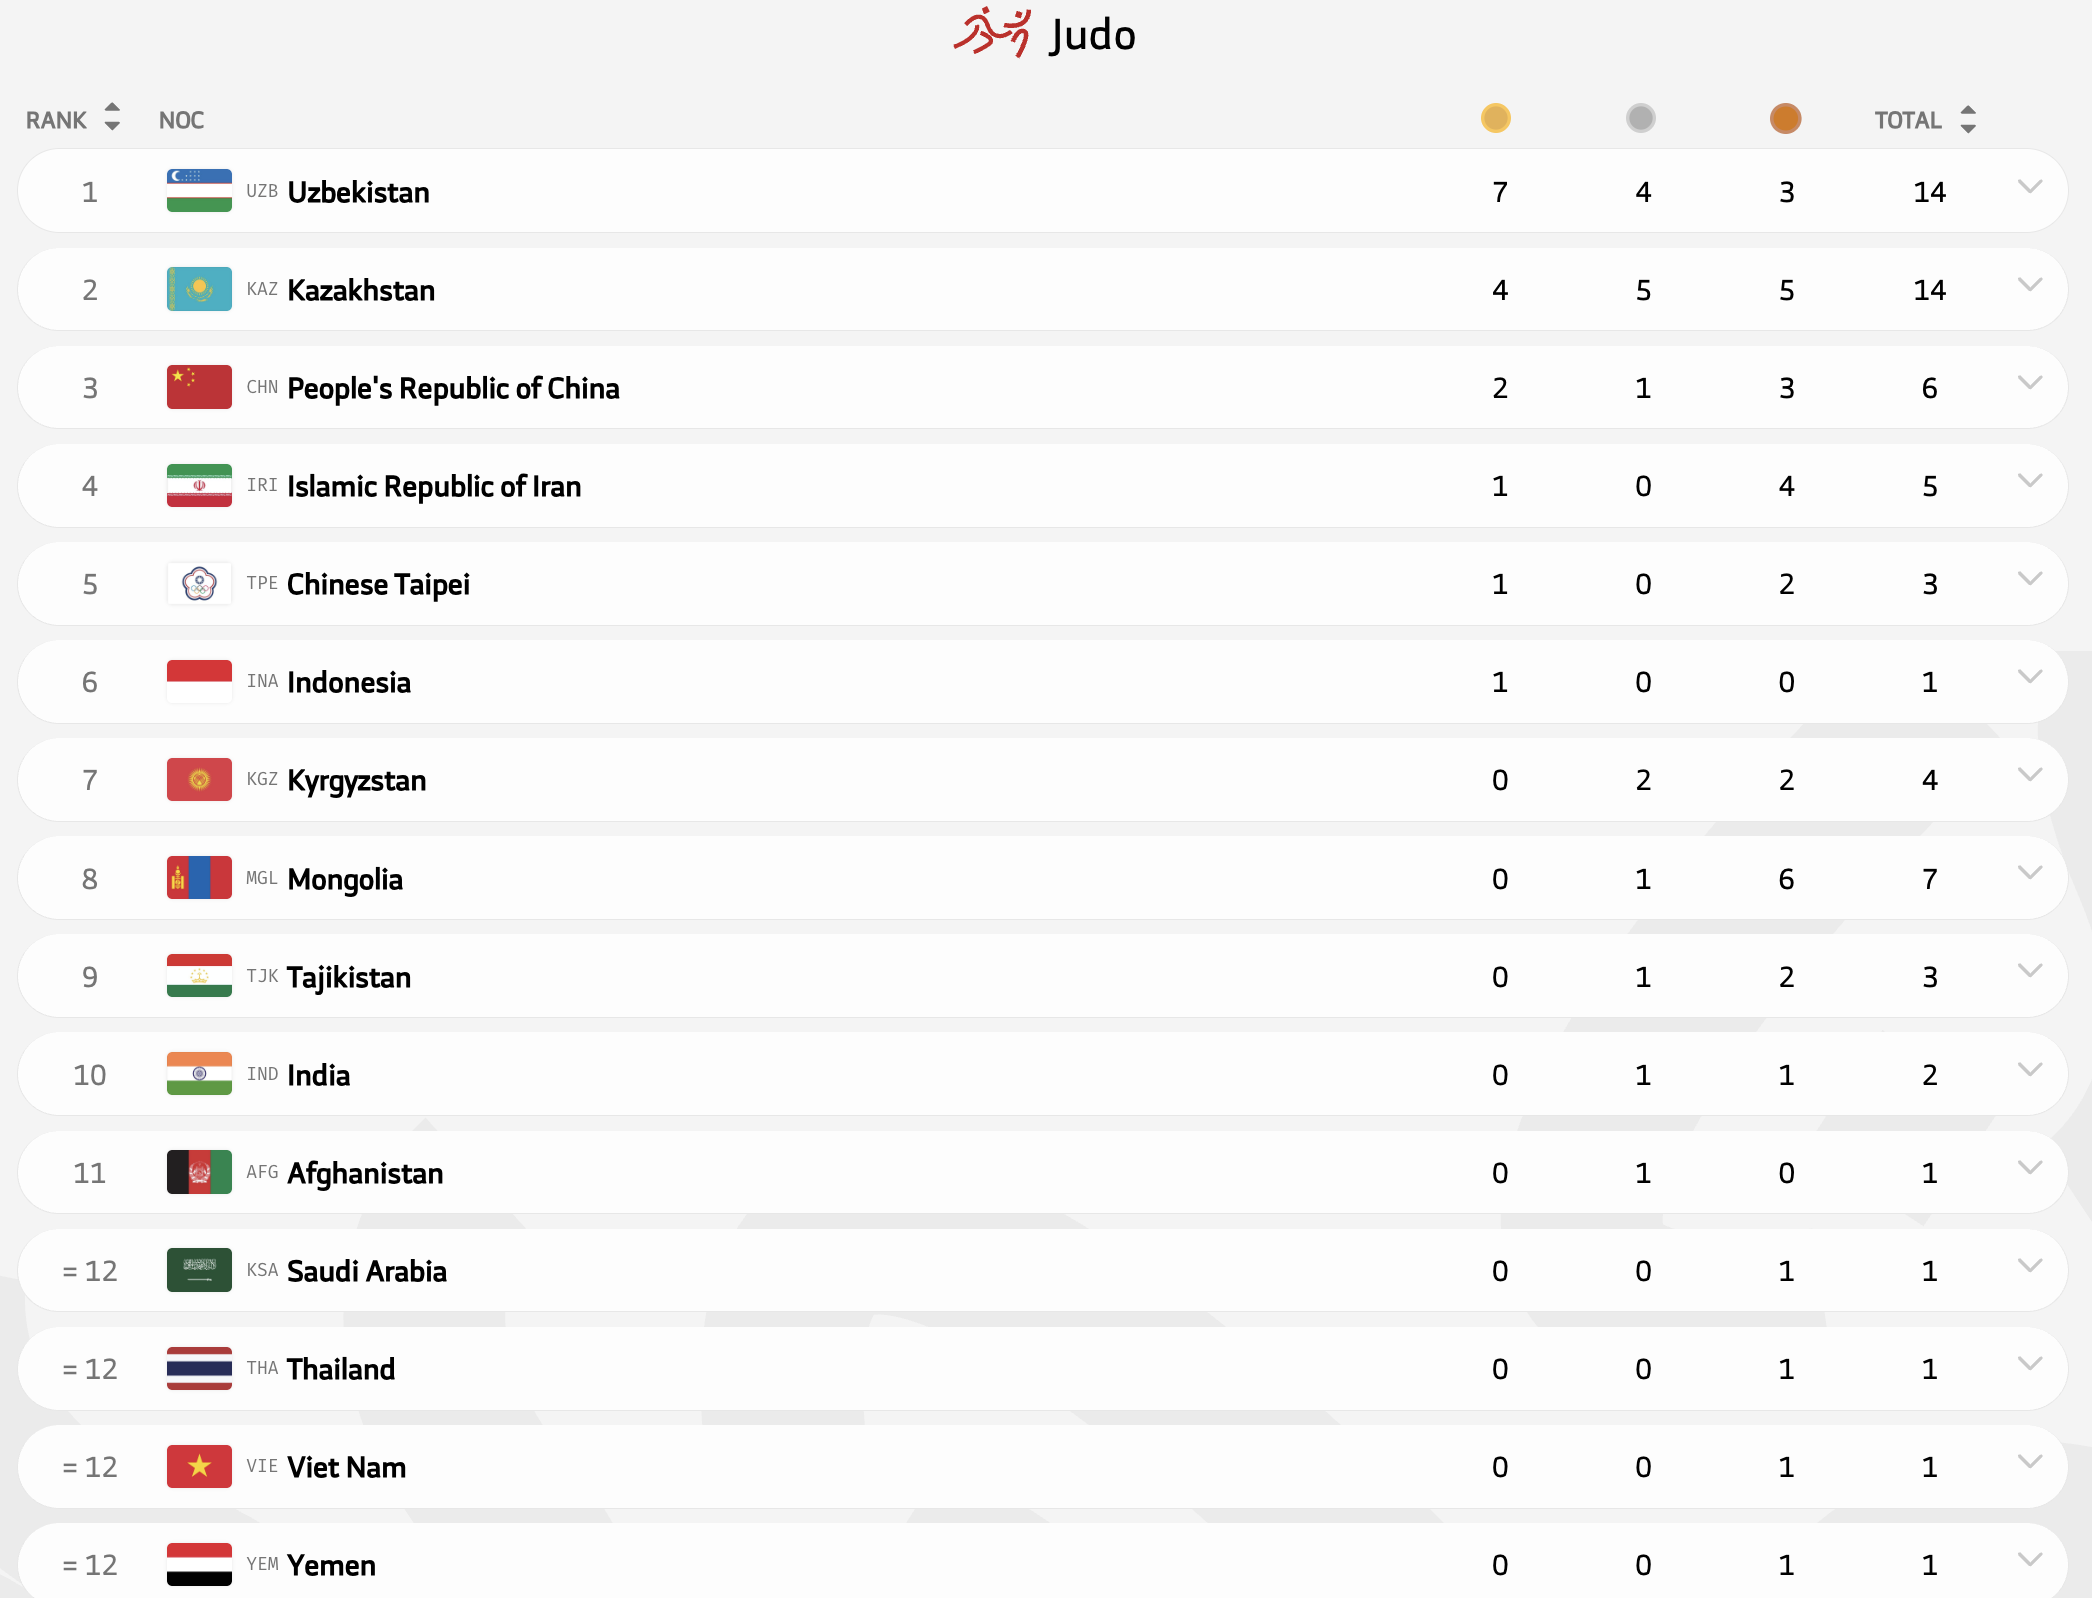The height and width of the screenshot is (1598, 2092).
Task: Click the NOC column header
Action: 181,120
